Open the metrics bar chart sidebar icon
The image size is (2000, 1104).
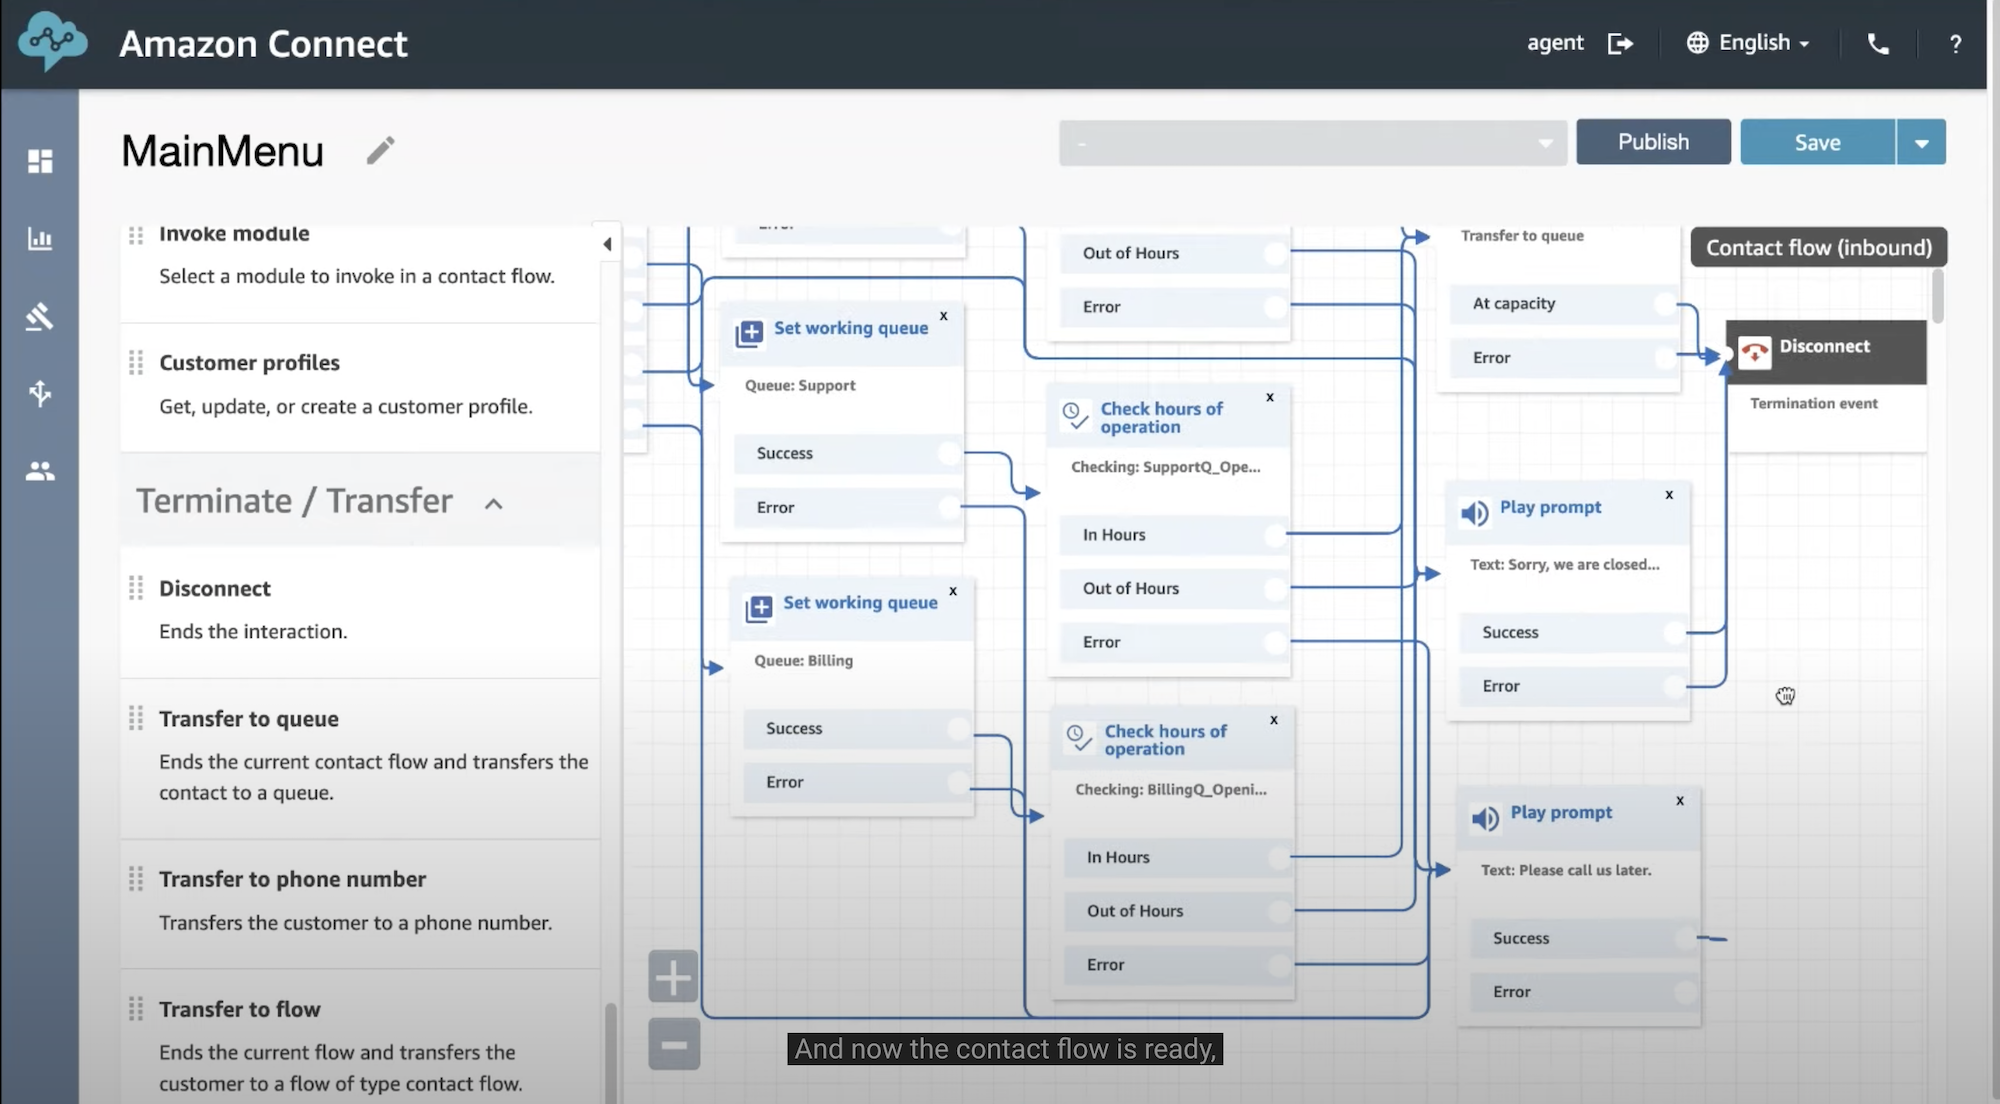click(40, 238)
